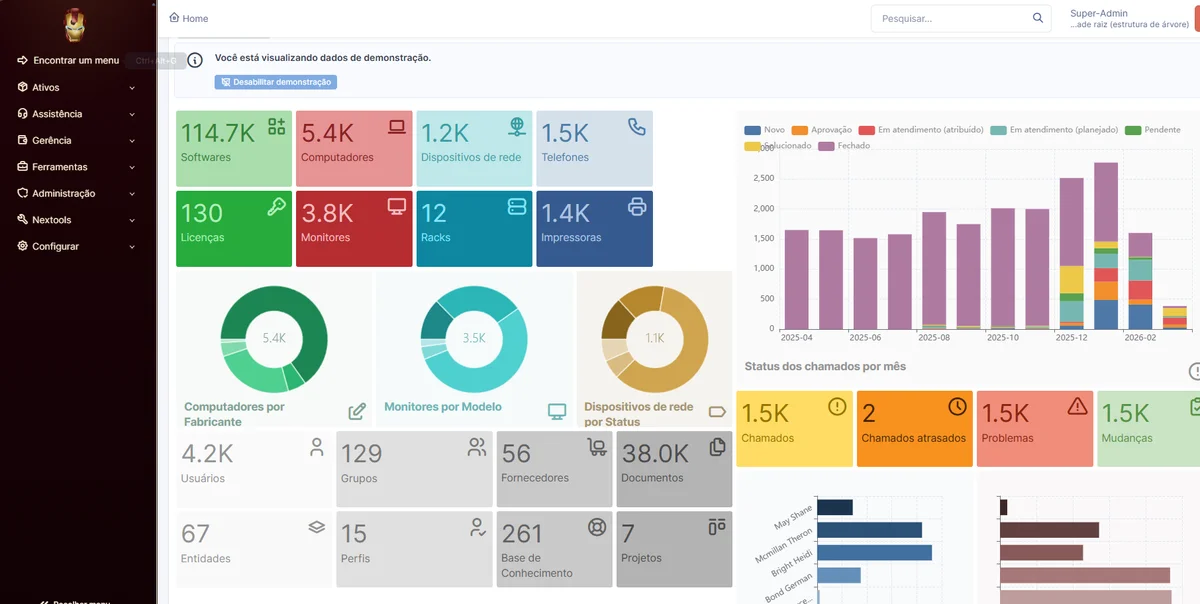Click the key icon on Licenças card
This screenshot has height=604, width=1200.
point(277,207)
